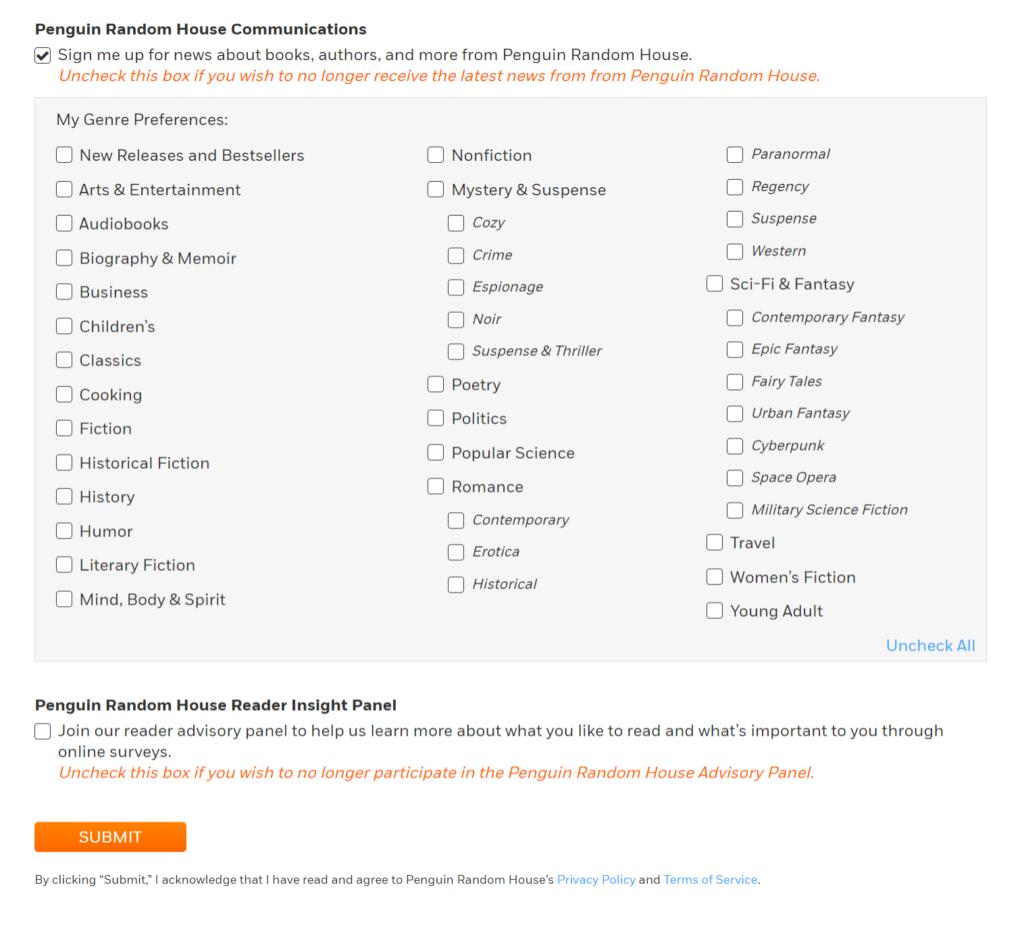Uncheck the Penguin Random House news signup box
This screenshot has width=1024, height=927.
(x=42, y=56)
